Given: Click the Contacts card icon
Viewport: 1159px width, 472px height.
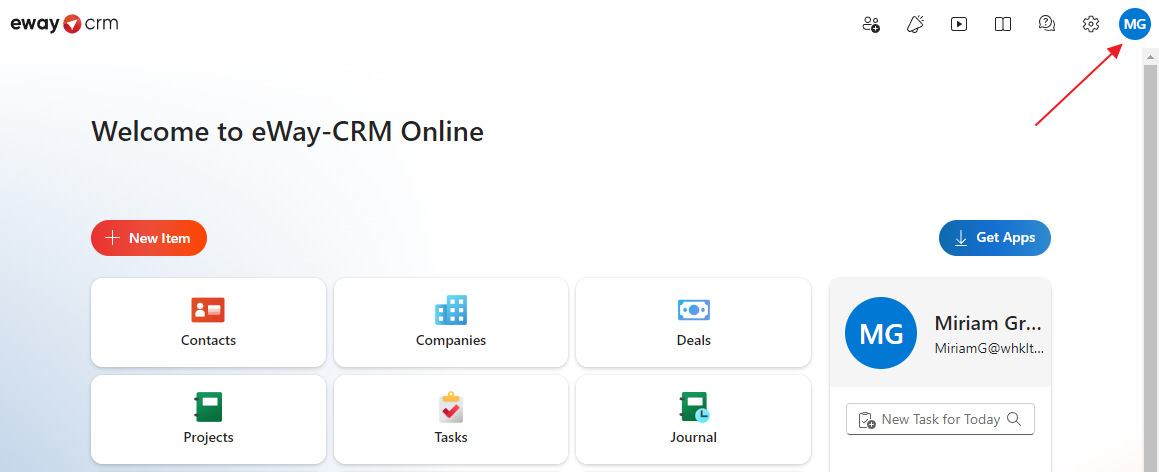Looking at the screenshot, I should 208,310.
